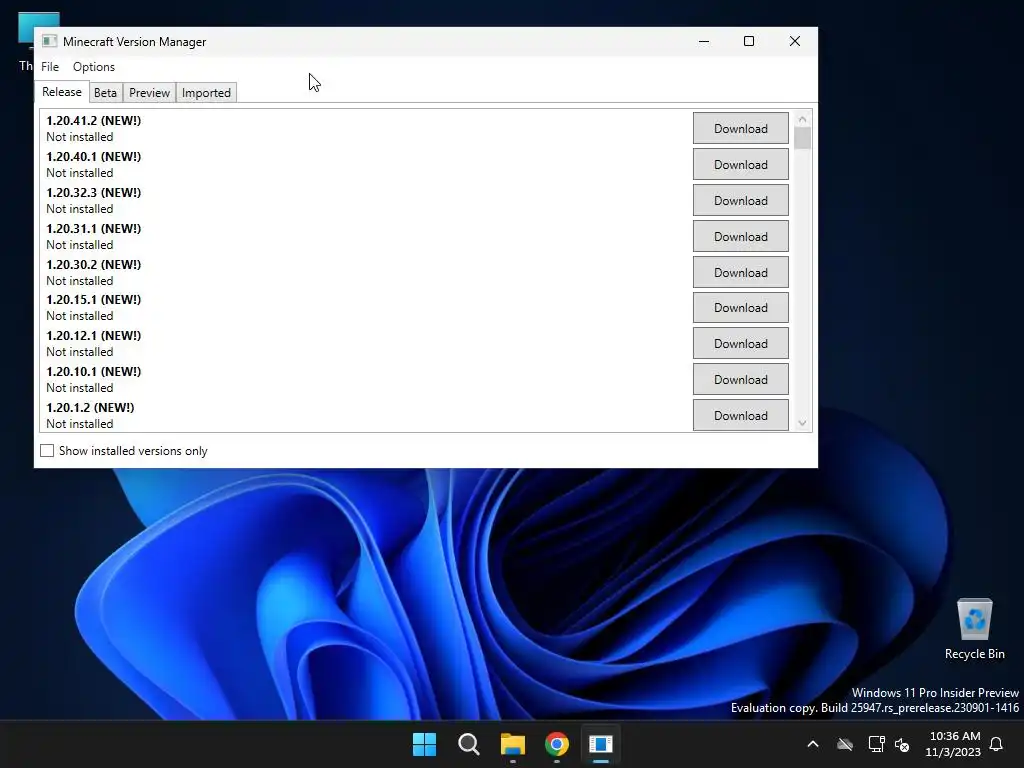Select Minecraft Version Manager taskbar icon
Screen dimensions: 1024x768
(601, 744)
